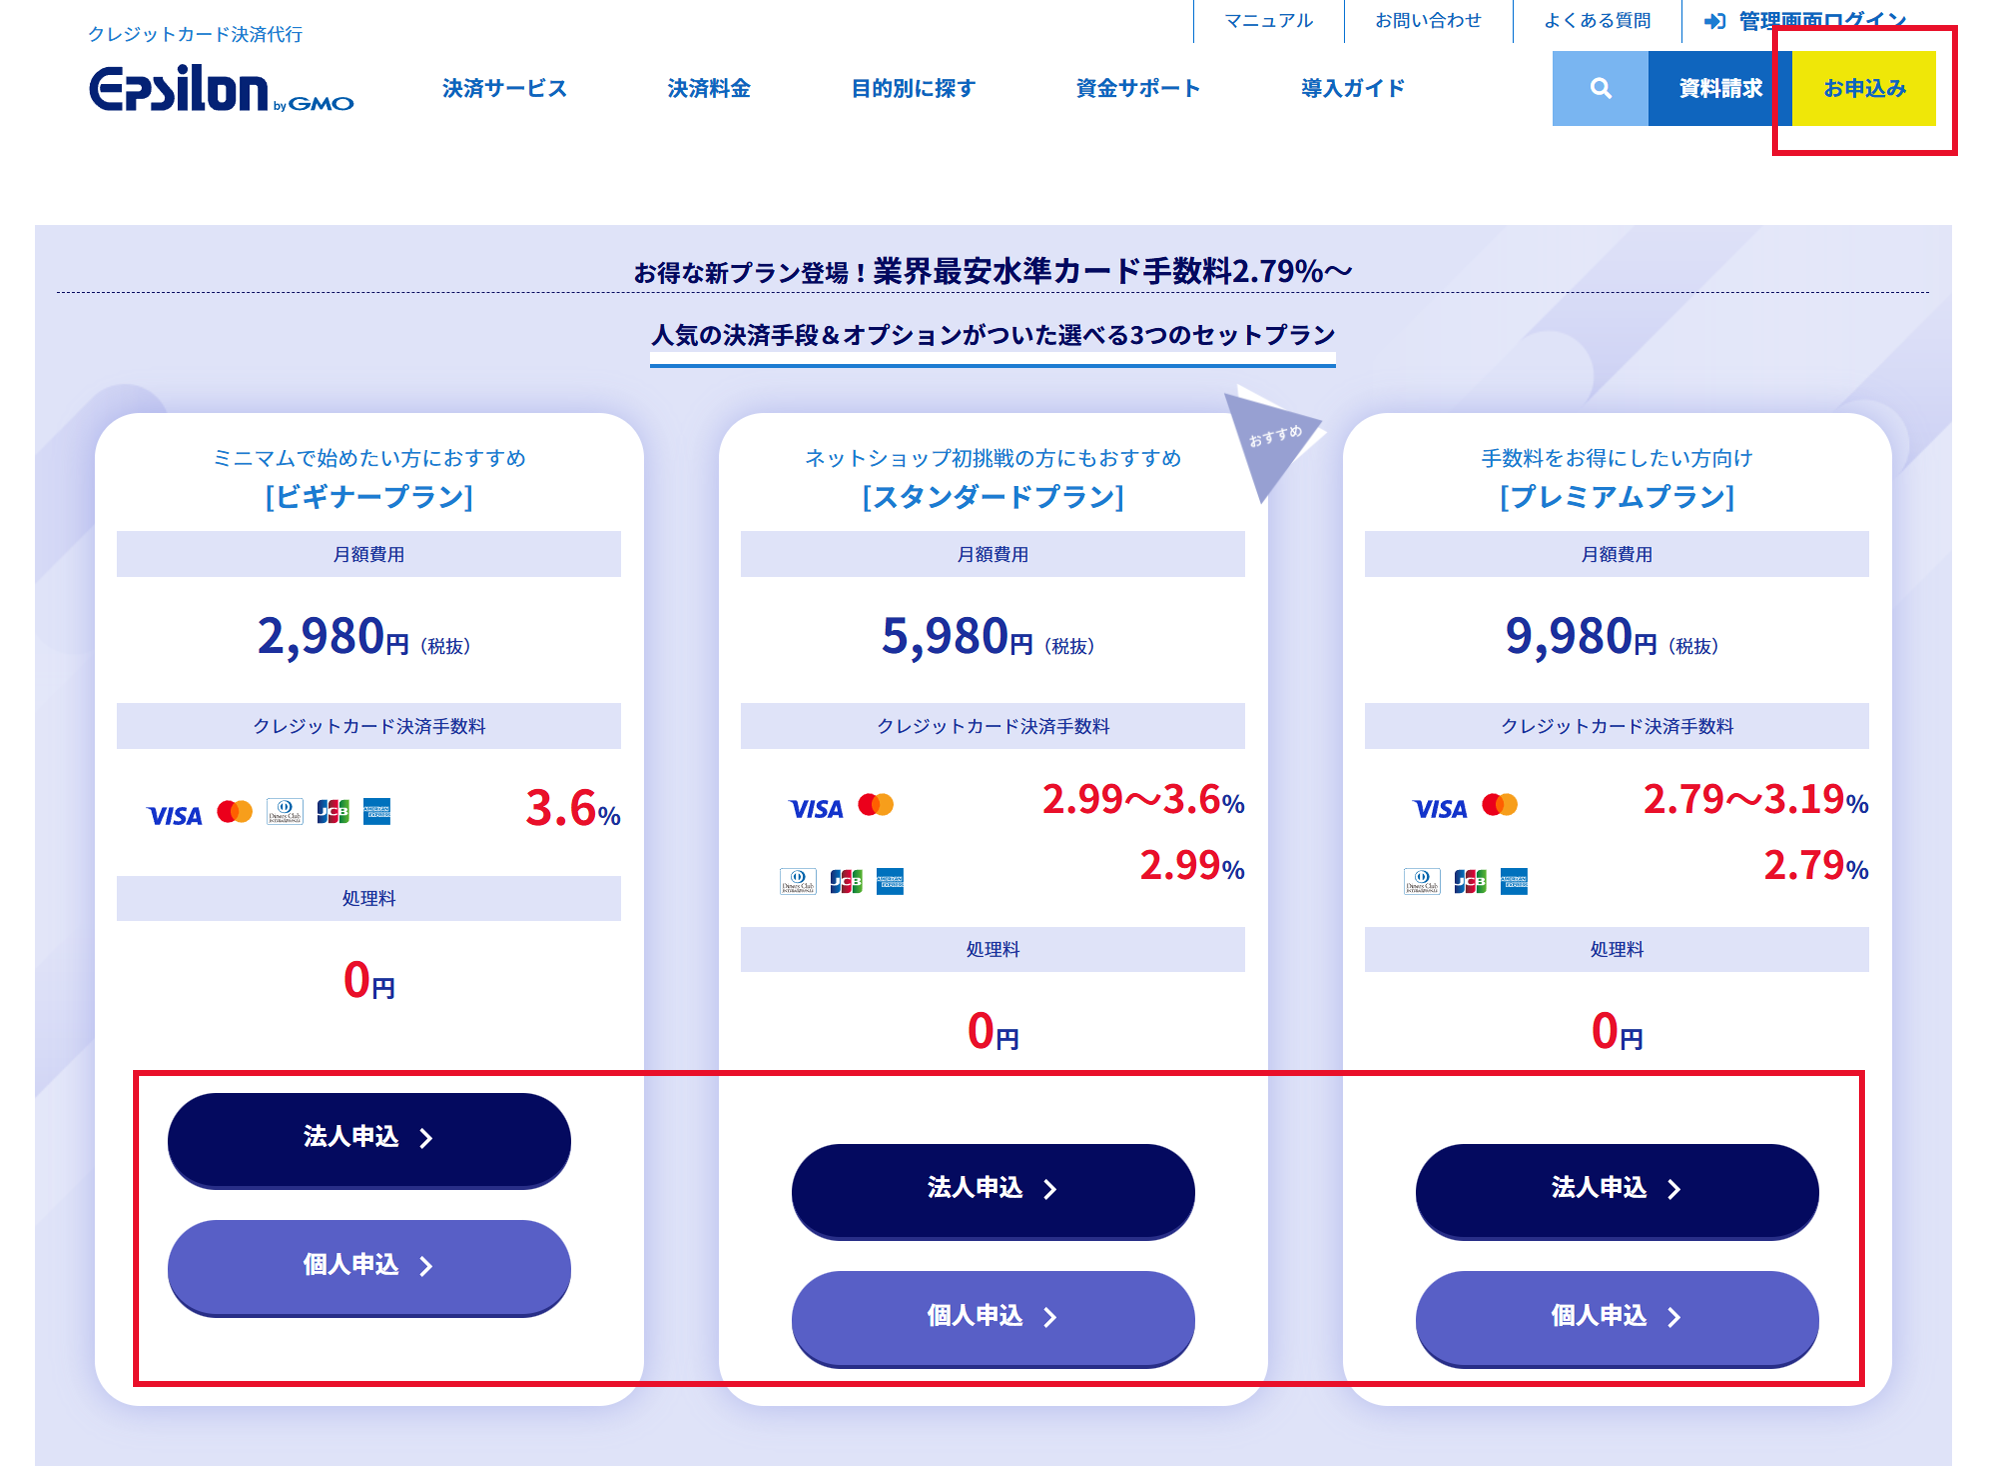1993x1466 pixels.
Task: Open the 決済料金 menu
Action: click(709, 88)
